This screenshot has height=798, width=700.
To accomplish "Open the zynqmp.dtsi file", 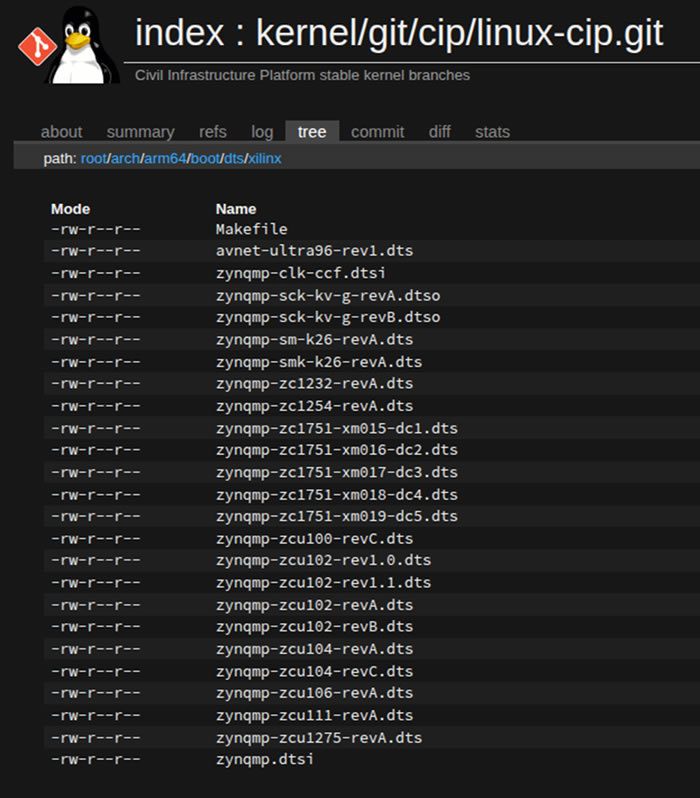I will click(264, 759).
